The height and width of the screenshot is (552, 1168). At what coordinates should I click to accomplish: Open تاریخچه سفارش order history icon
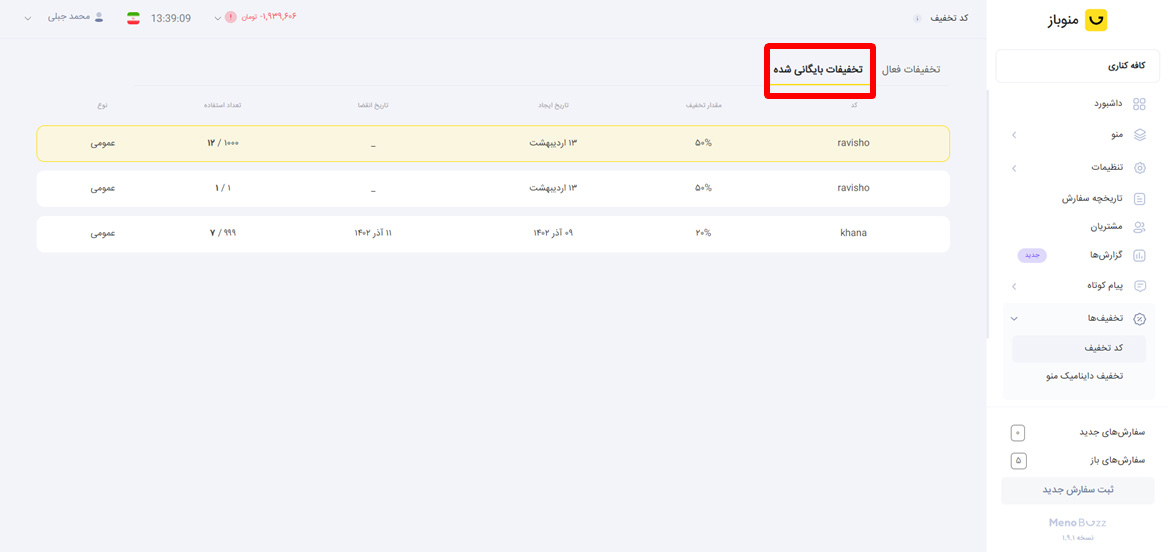point(1139,199)
